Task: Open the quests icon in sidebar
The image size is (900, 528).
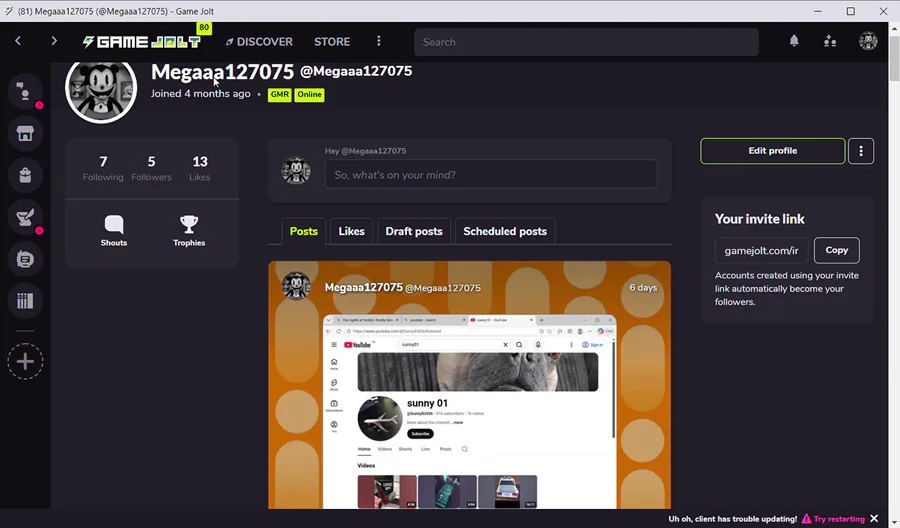Action: pyautogui.click(x=25, y=218)
